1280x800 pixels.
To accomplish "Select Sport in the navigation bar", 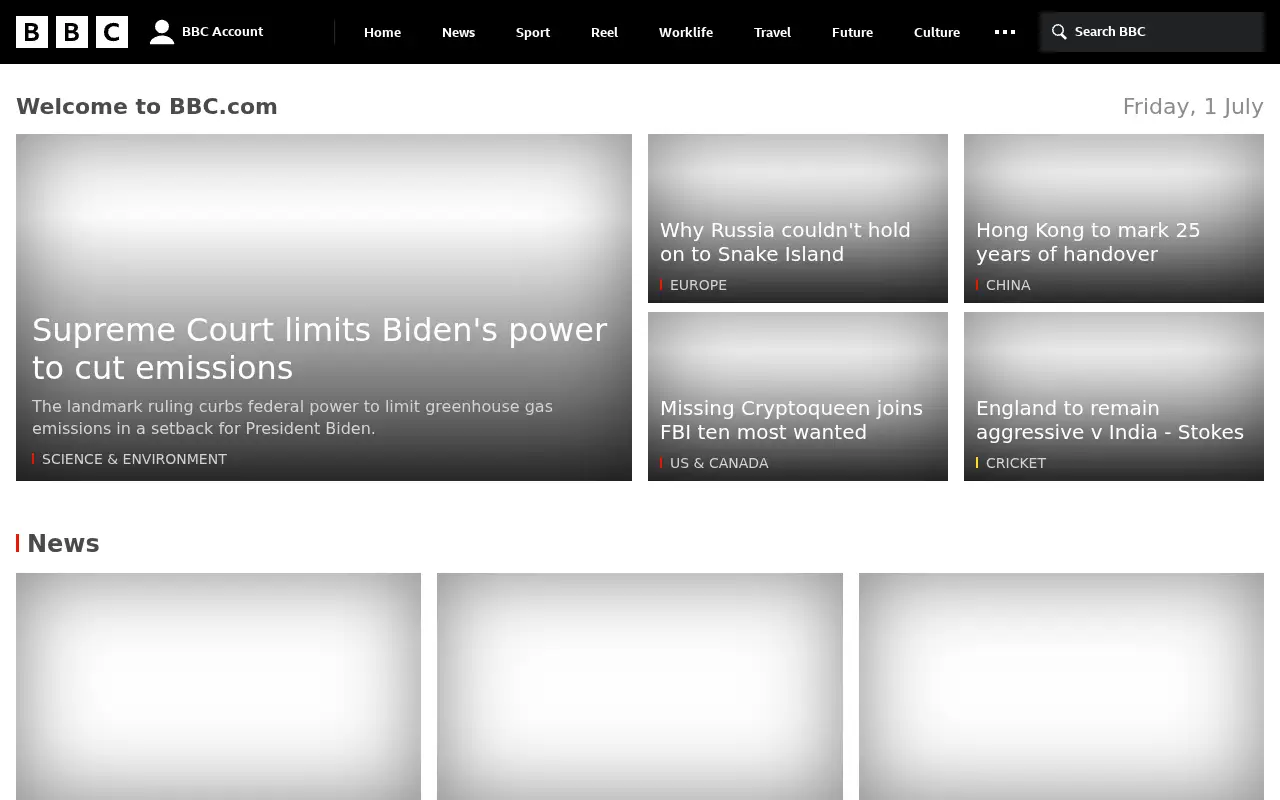I will click(533, 32).
